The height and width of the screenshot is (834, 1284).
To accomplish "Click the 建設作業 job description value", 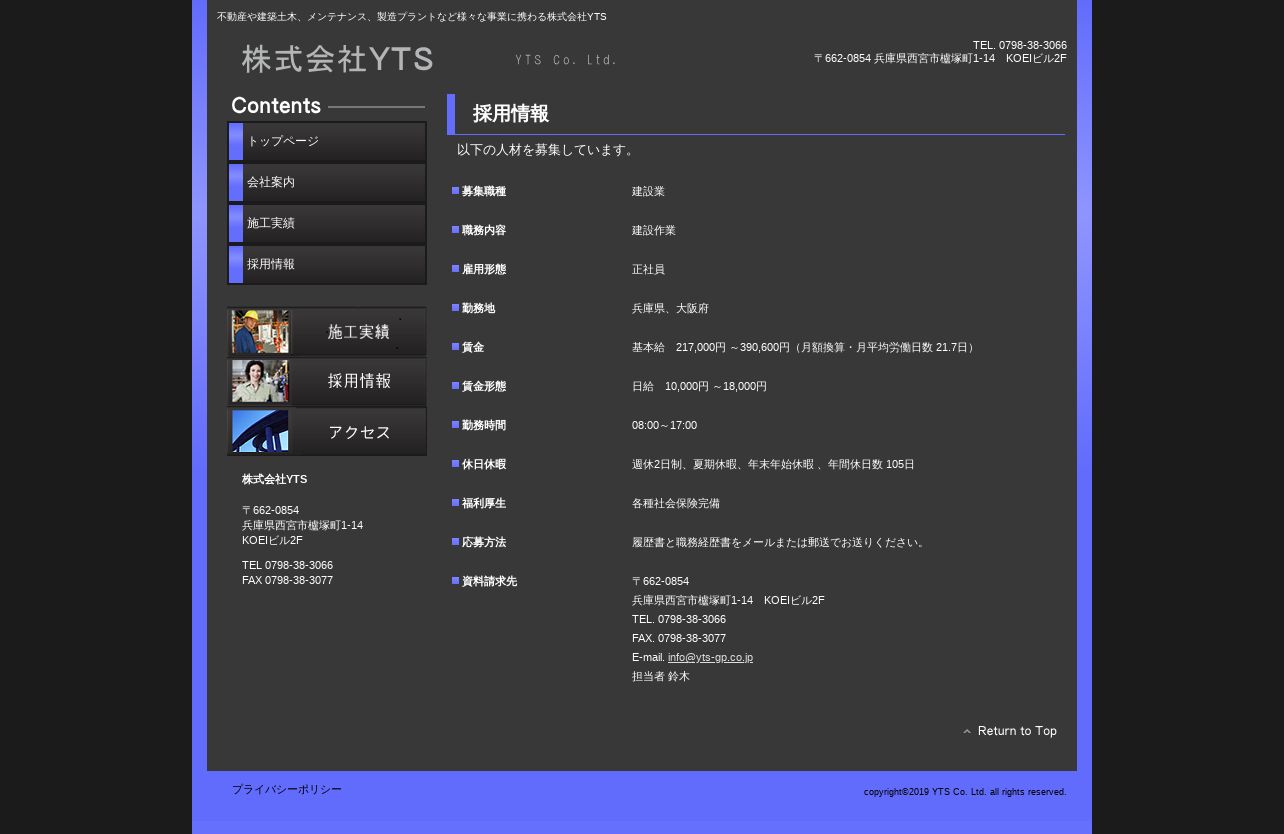I will [654, 230].
